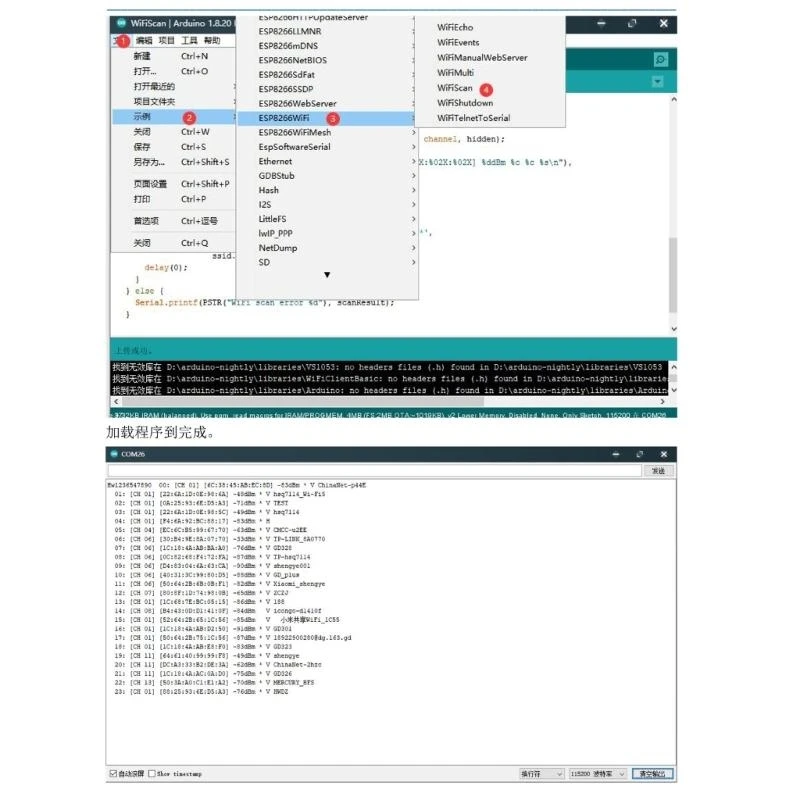Click console horizontal scrollbar left arrow
This screenshot has height=800, width=800.
pyautogui.click(x=116, y=402)
